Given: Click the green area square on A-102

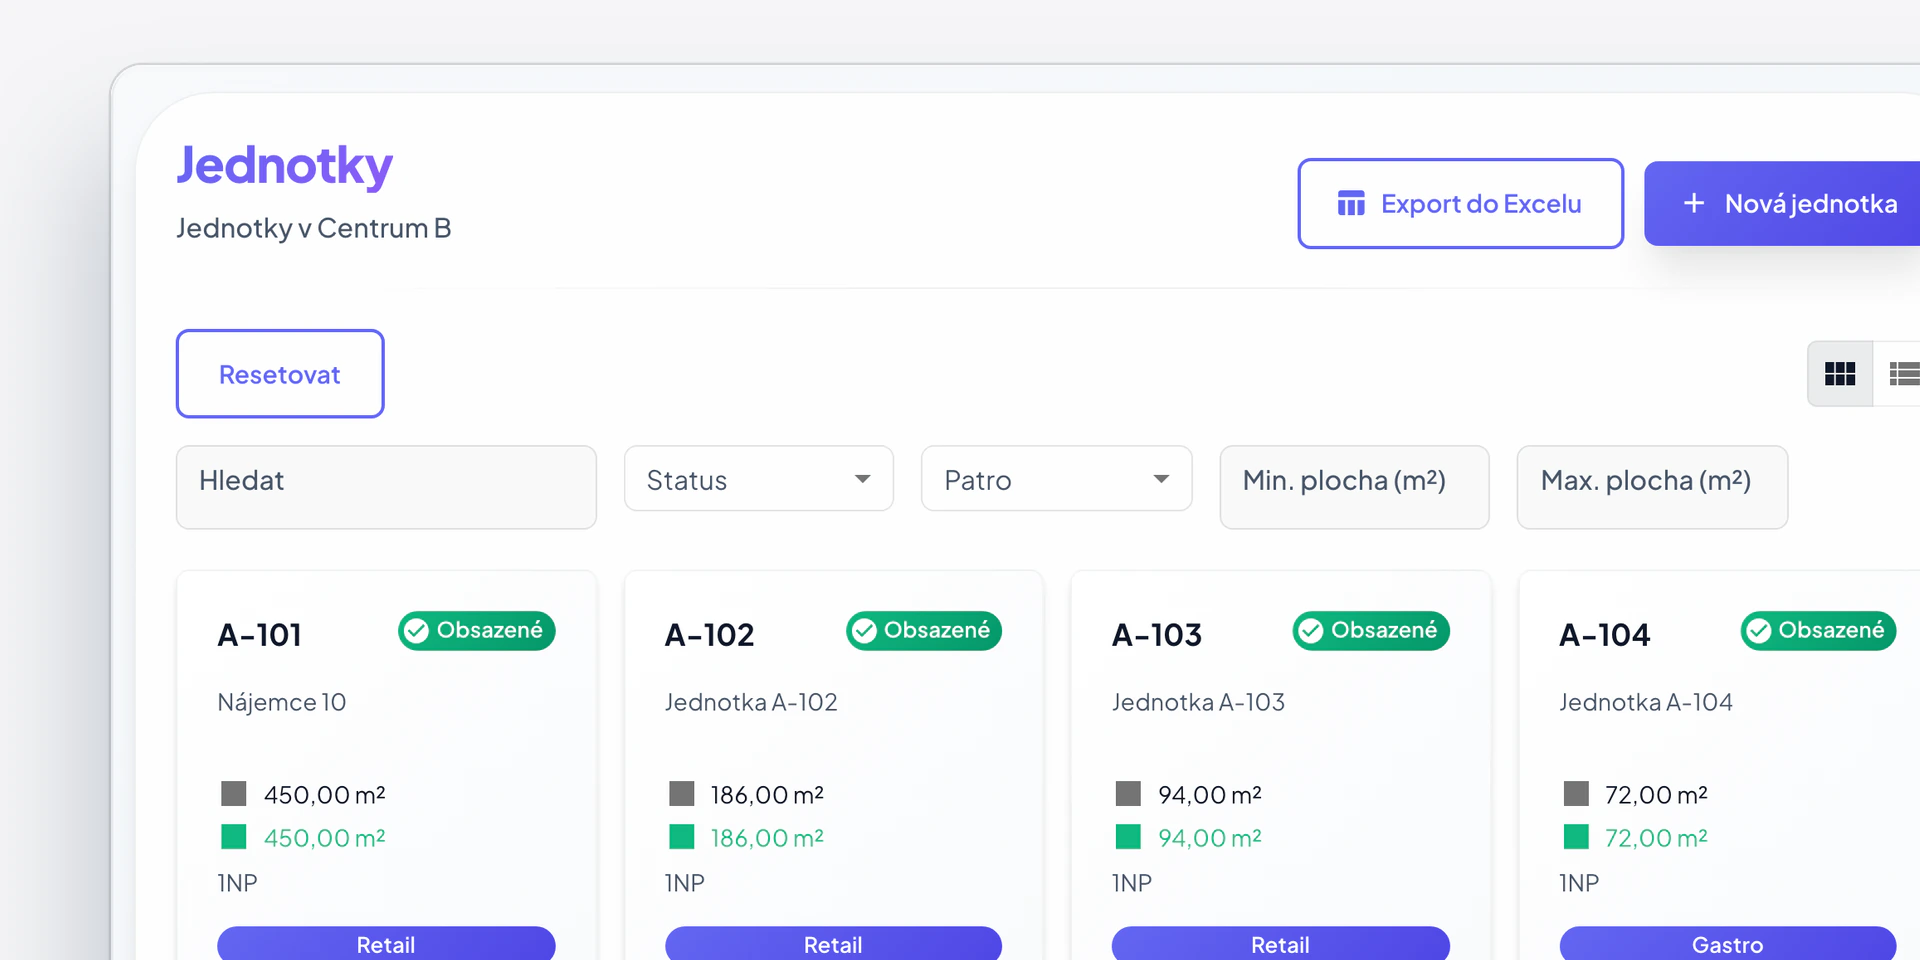Looking at the screenshot, I should (x=682, y=836).
